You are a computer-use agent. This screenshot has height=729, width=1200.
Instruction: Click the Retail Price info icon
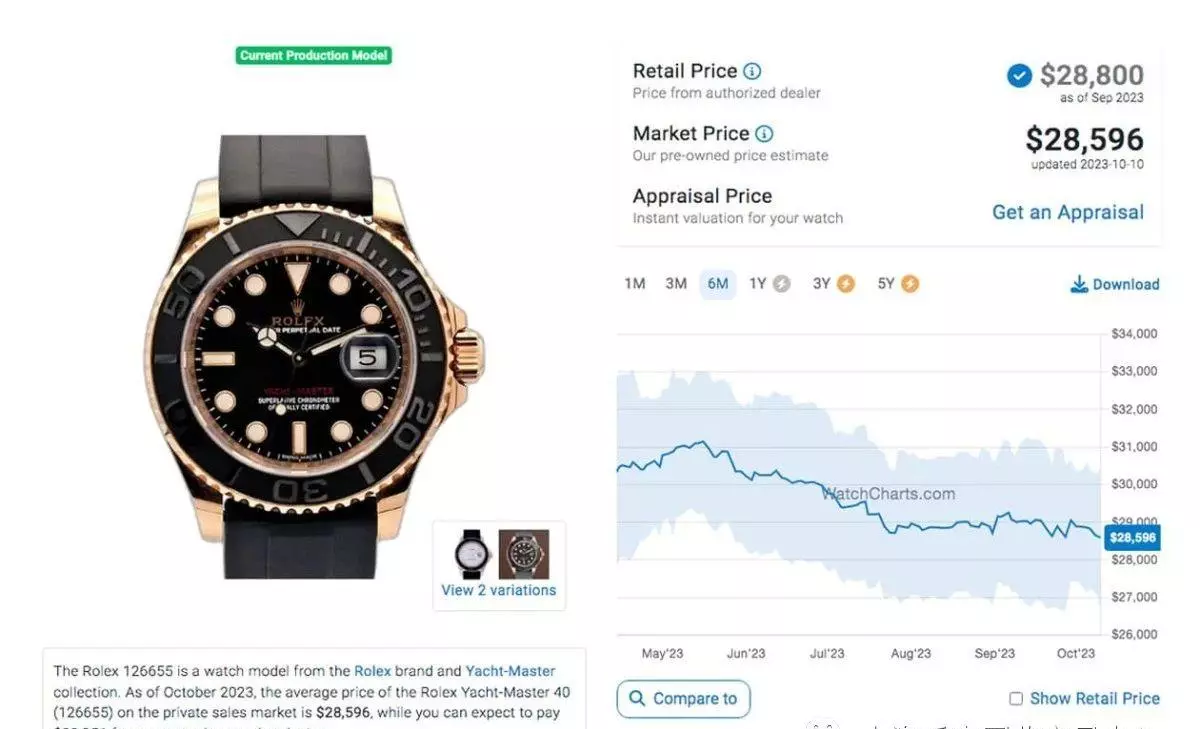pos(752,71)
